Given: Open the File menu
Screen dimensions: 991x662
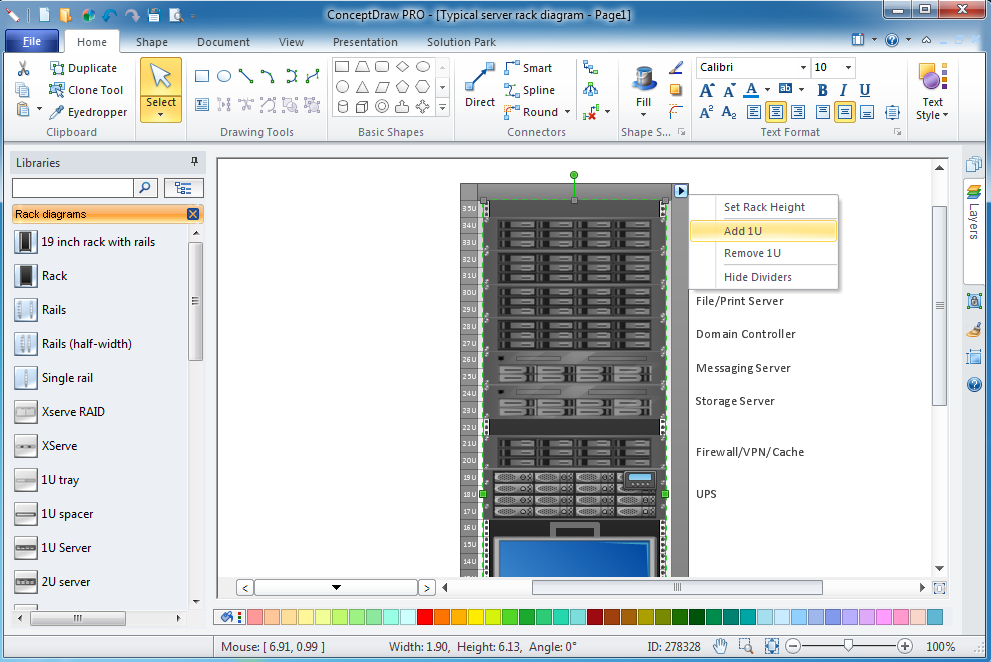Looking at the screenshot, I should (32, 42).
